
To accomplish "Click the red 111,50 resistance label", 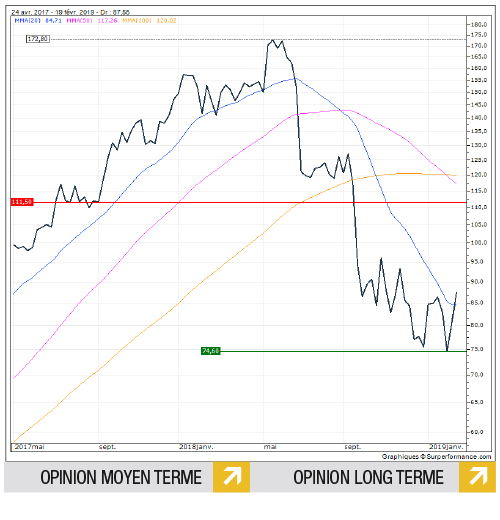I will [22, 202].
